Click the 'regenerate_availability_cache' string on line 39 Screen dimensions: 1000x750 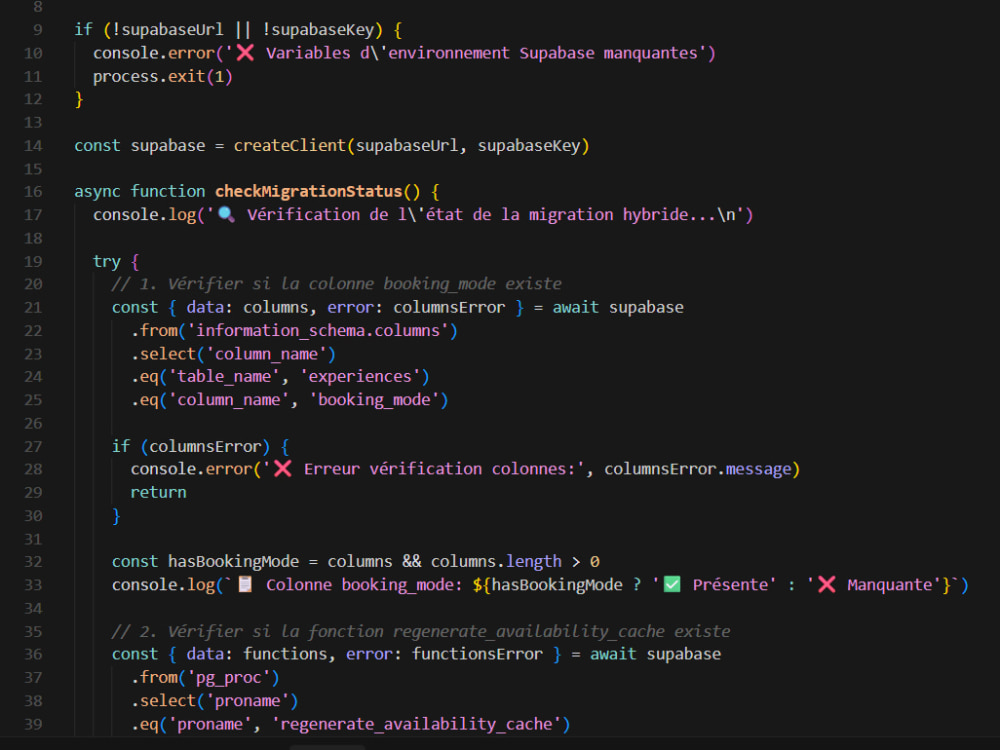(x=416, y=724)
